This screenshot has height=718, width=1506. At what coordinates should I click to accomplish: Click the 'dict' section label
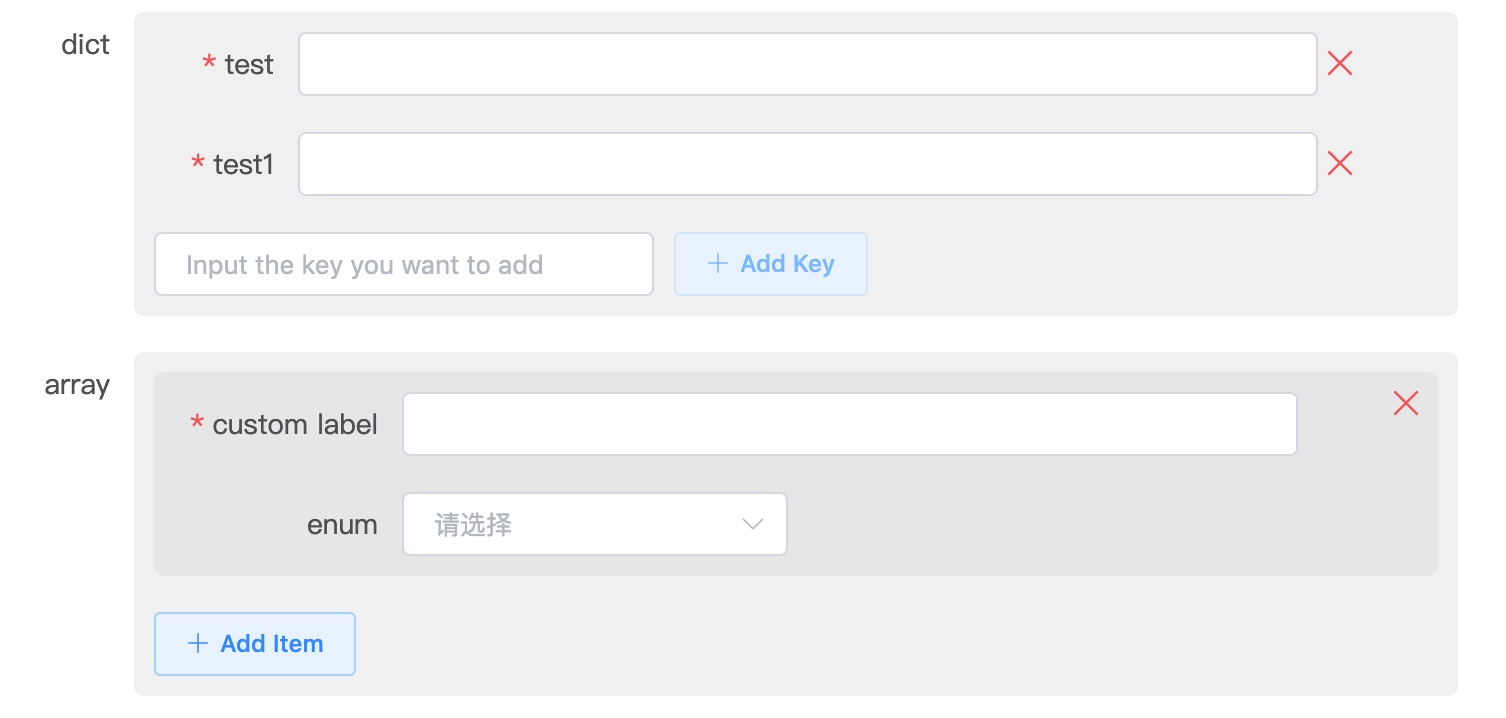point(85,45)
